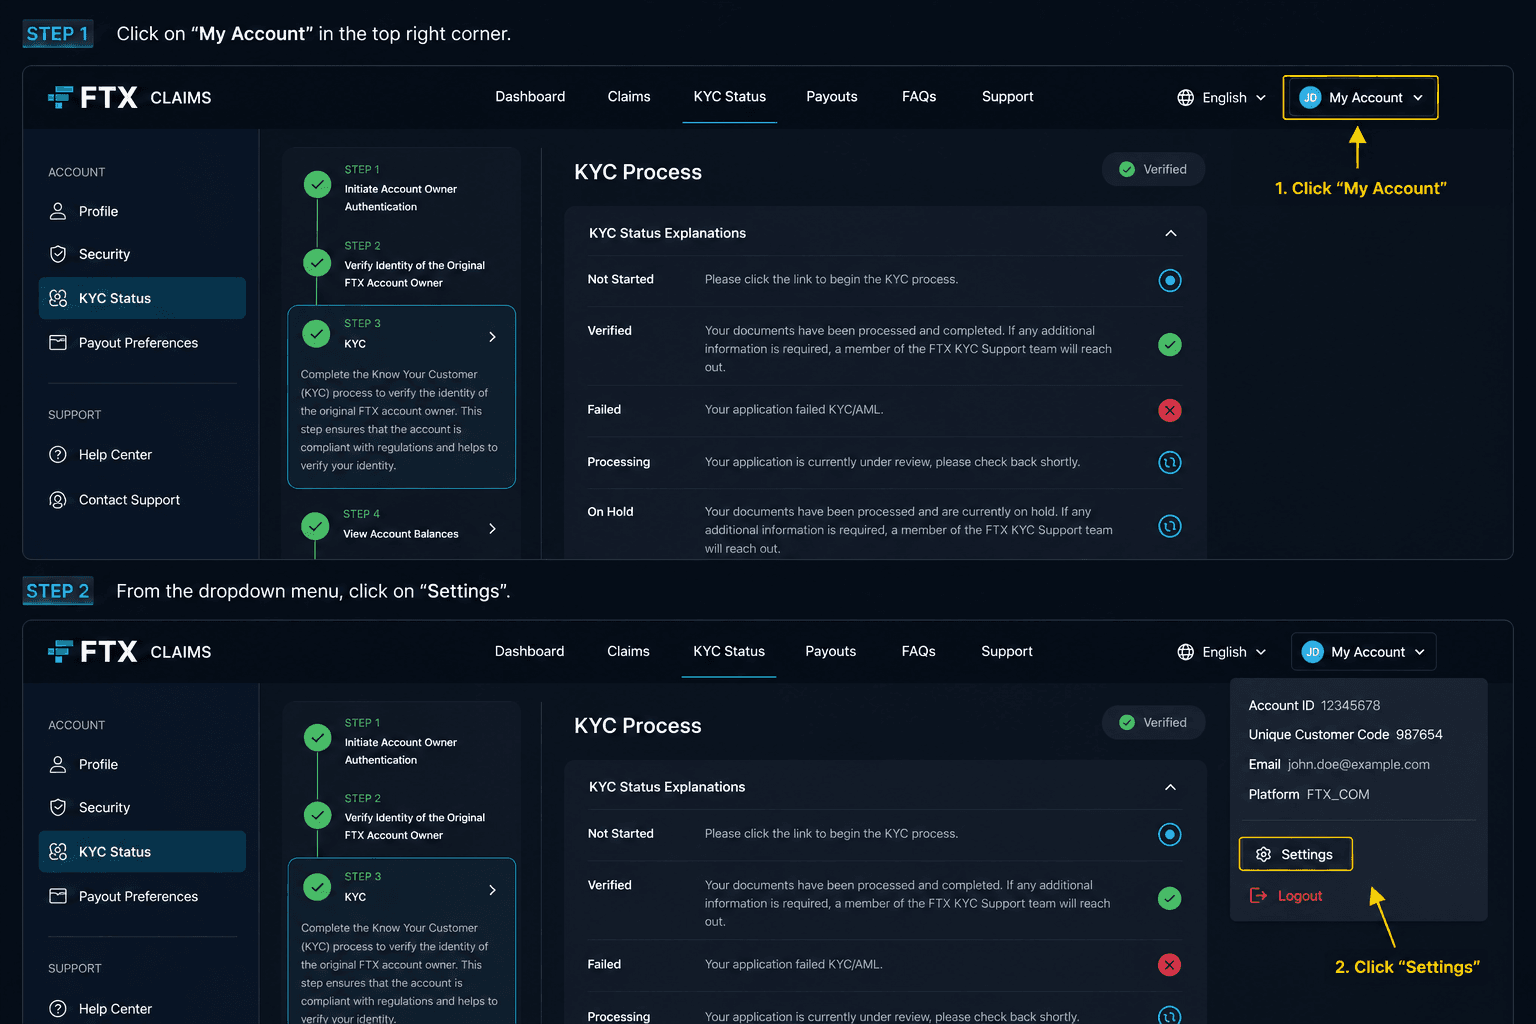Open the English language dropdown in Step 1 header
This screenshot has width=1536, height=1024.
[1222, 97]
